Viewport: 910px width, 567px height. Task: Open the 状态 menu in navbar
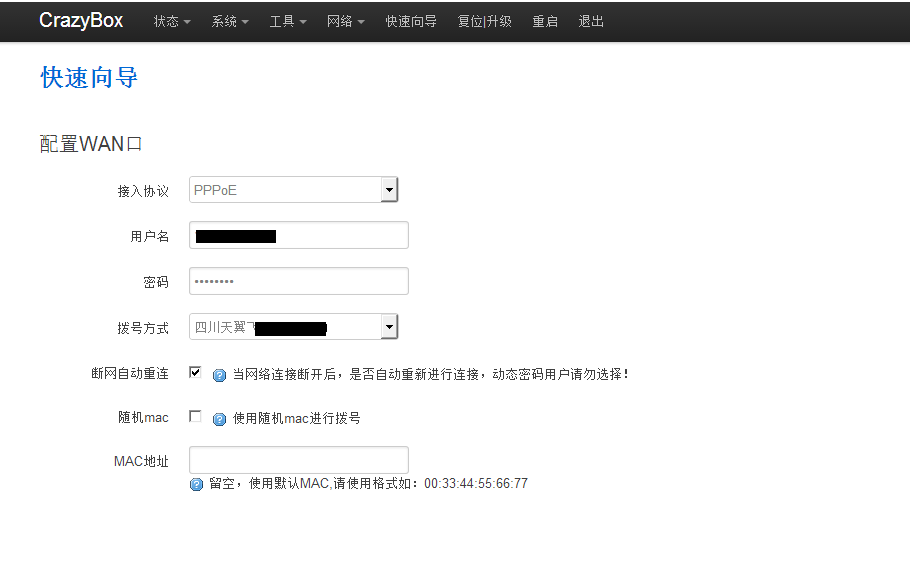pyautogui.click(x=171, y=21)
